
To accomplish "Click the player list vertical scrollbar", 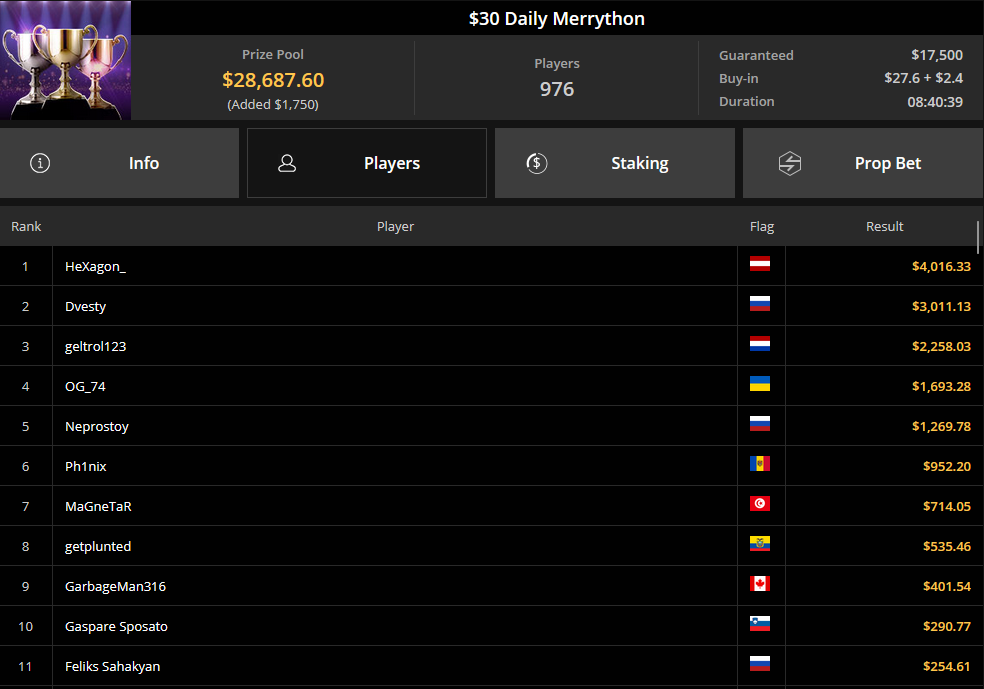I will [978, 237].
